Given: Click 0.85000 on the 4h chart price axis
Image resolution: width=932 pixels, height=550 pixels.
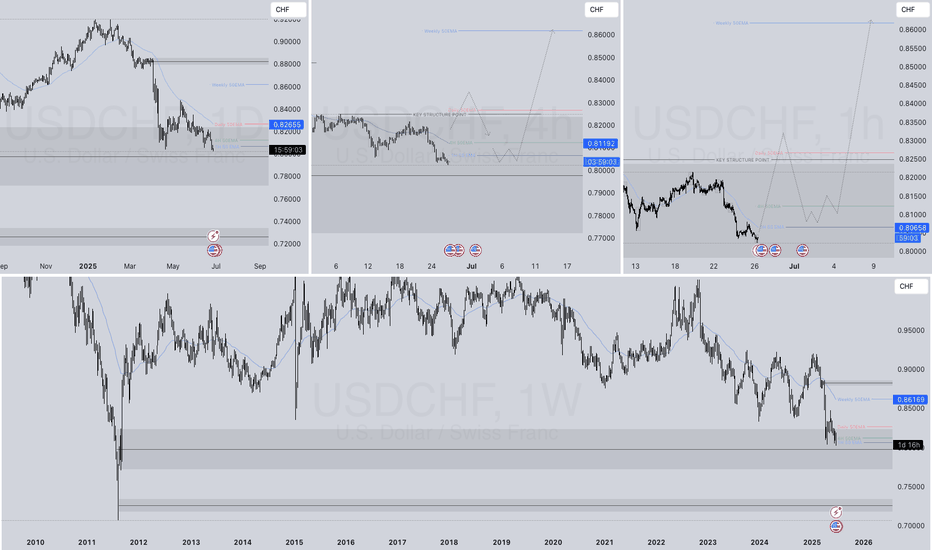Looking at the screenshot, I should click(x=601, y=58).
